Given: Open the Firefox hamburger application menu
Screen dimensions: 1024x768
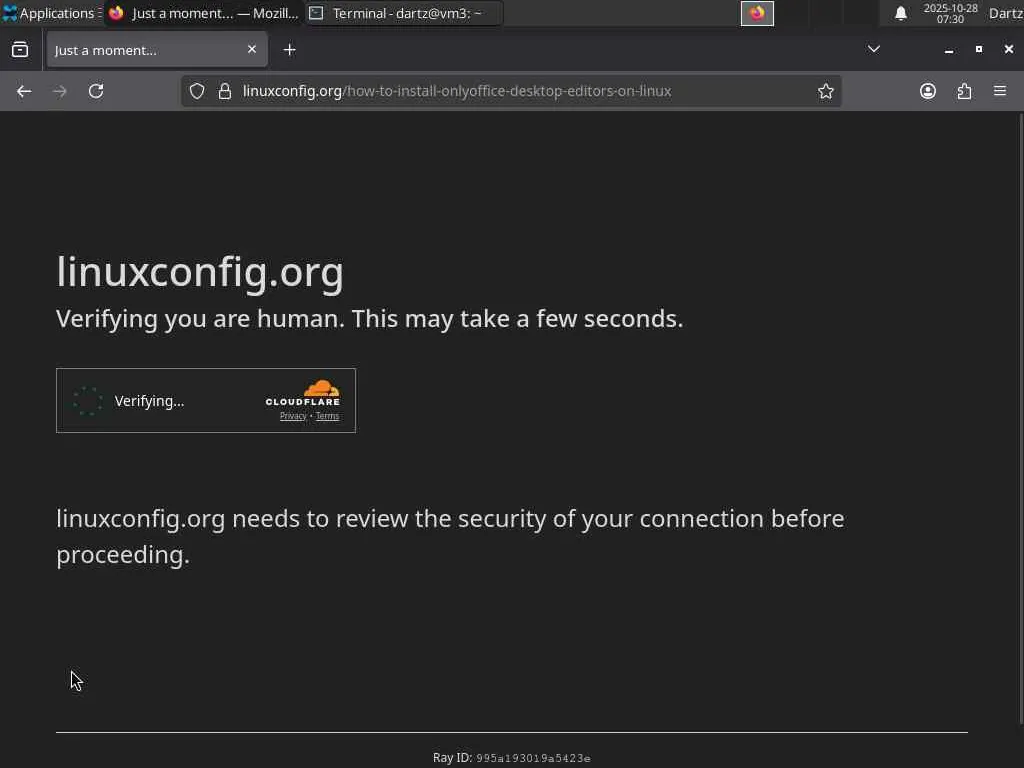Looking at the screenshot, I should (x=1000, y=91).
